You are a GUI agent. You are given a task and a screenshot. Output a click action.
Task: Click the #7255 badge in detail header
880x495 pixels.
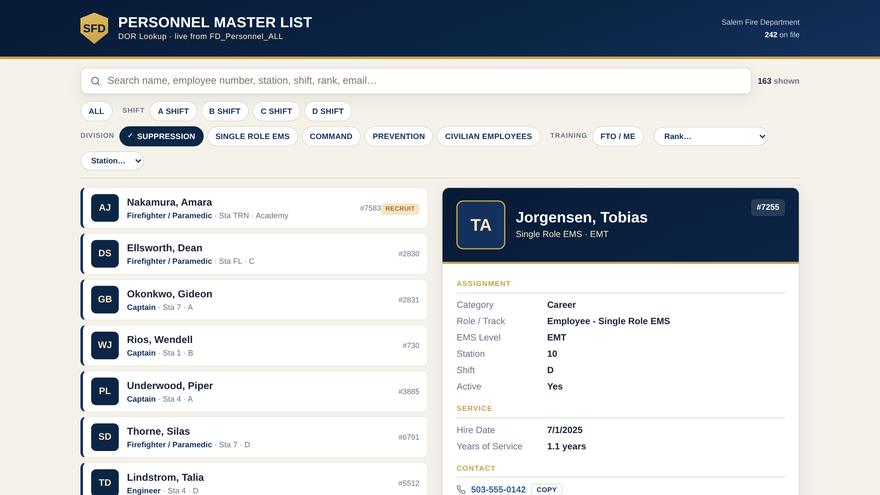click(x=768, y=207)
